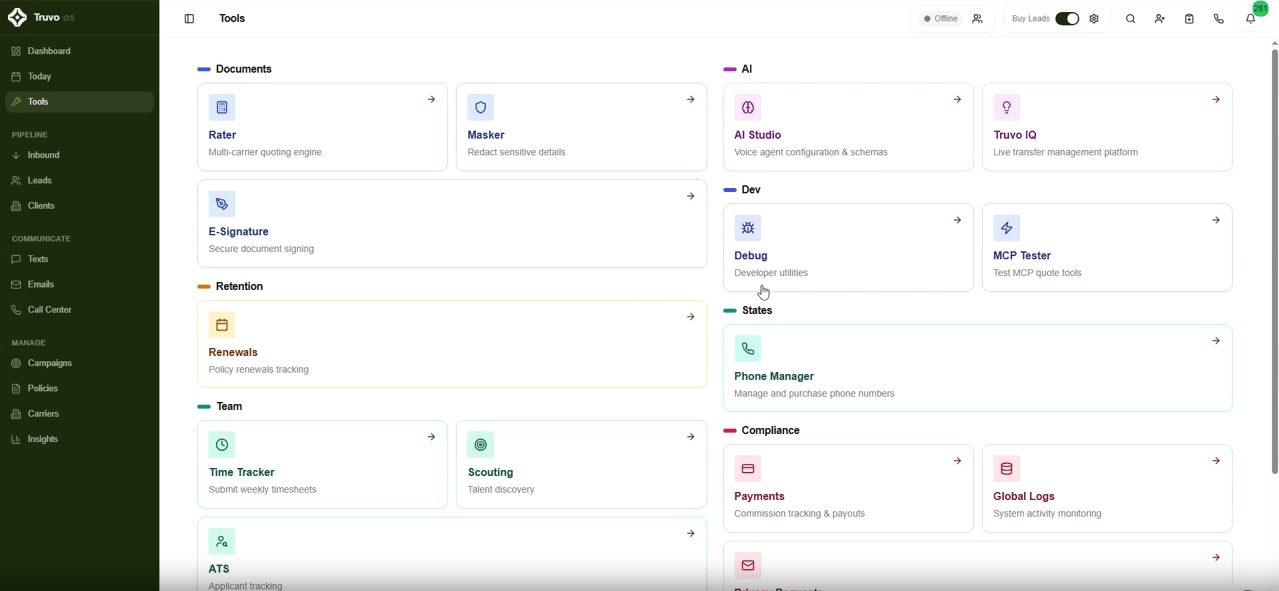1279x591 pixels.
Task: Click arrow on the Renewals card
Action: pyautogui.click(x=690, y=317)
